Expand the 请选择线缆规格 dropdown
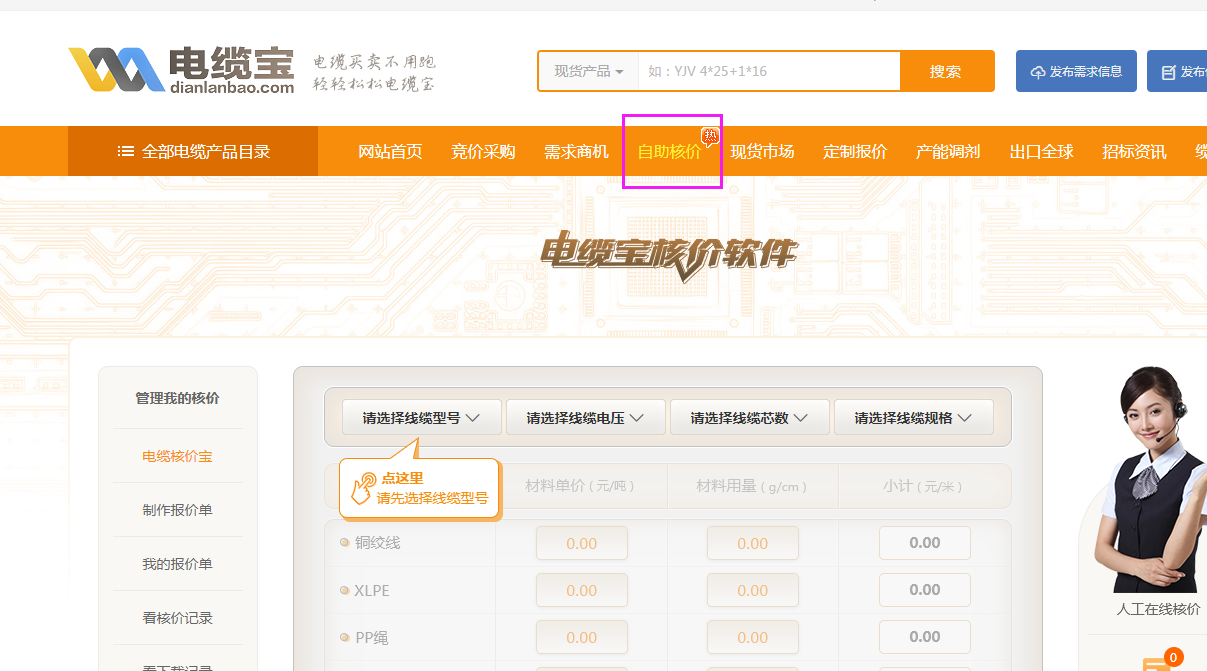The image size is (1207, 671). [x=913, y=417]
